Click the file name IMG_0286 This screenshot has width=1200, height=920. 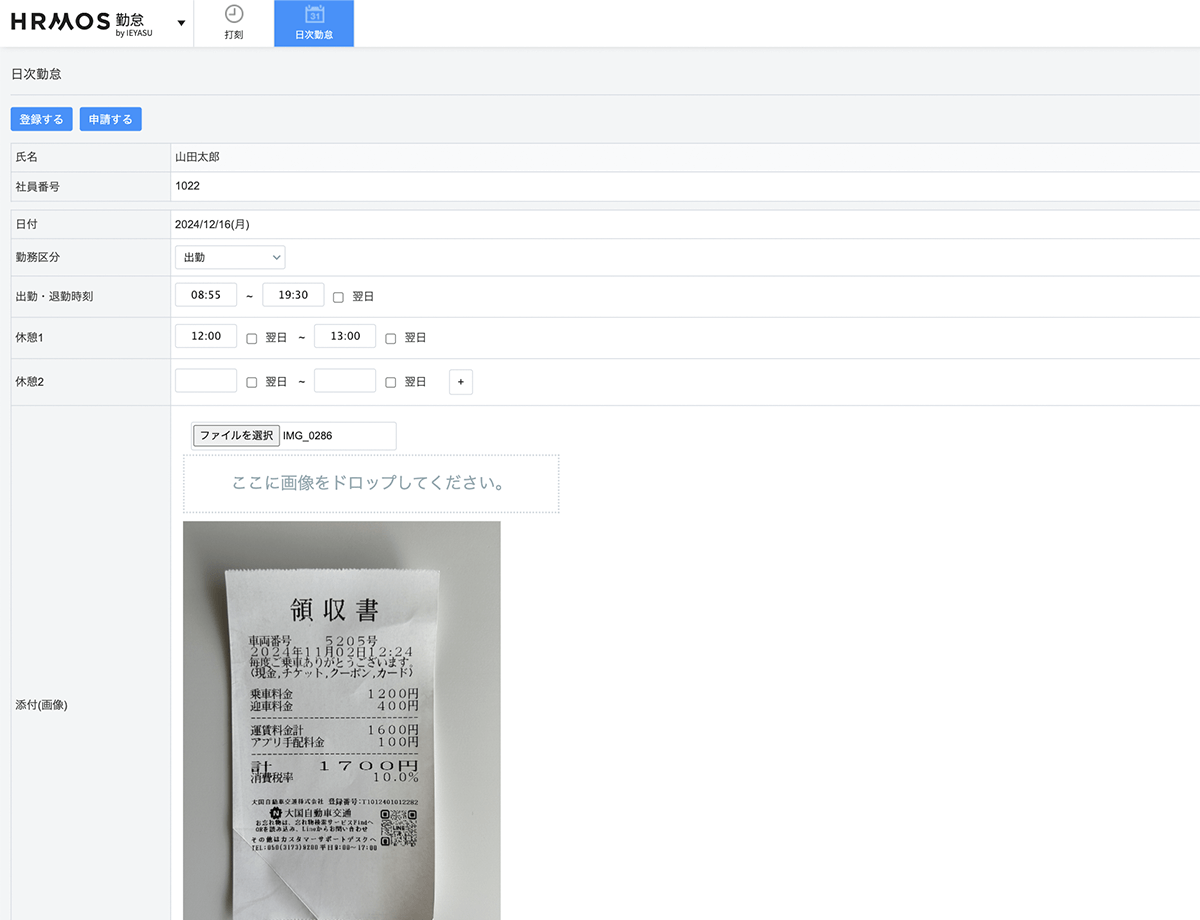(x=308, y=436)
